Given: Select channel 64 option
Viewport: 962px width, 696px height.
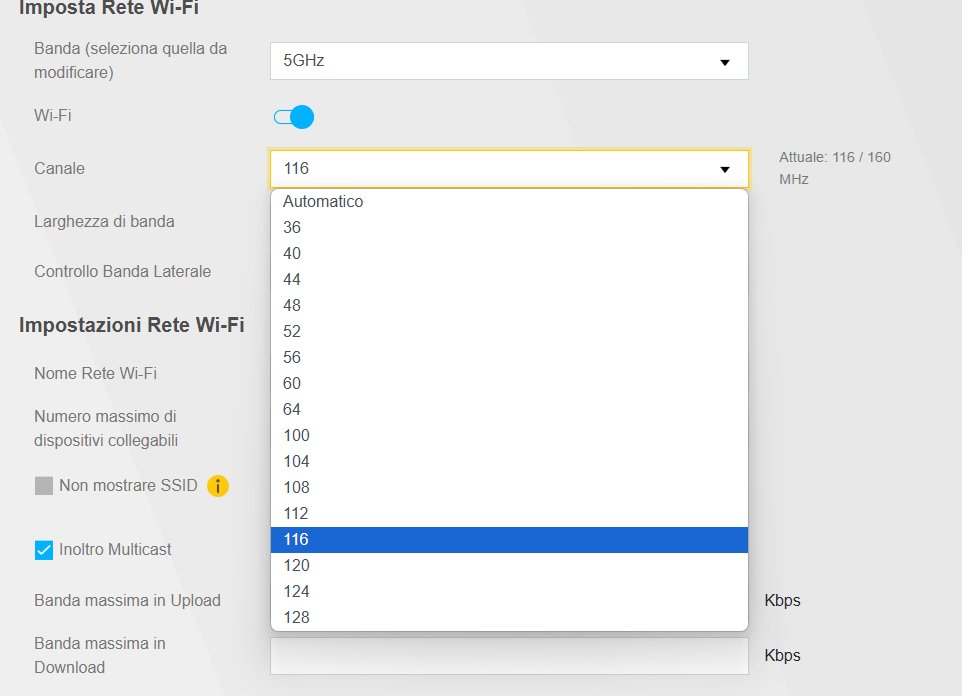Looking at the screenshot, I should click(x=508, y=409).
